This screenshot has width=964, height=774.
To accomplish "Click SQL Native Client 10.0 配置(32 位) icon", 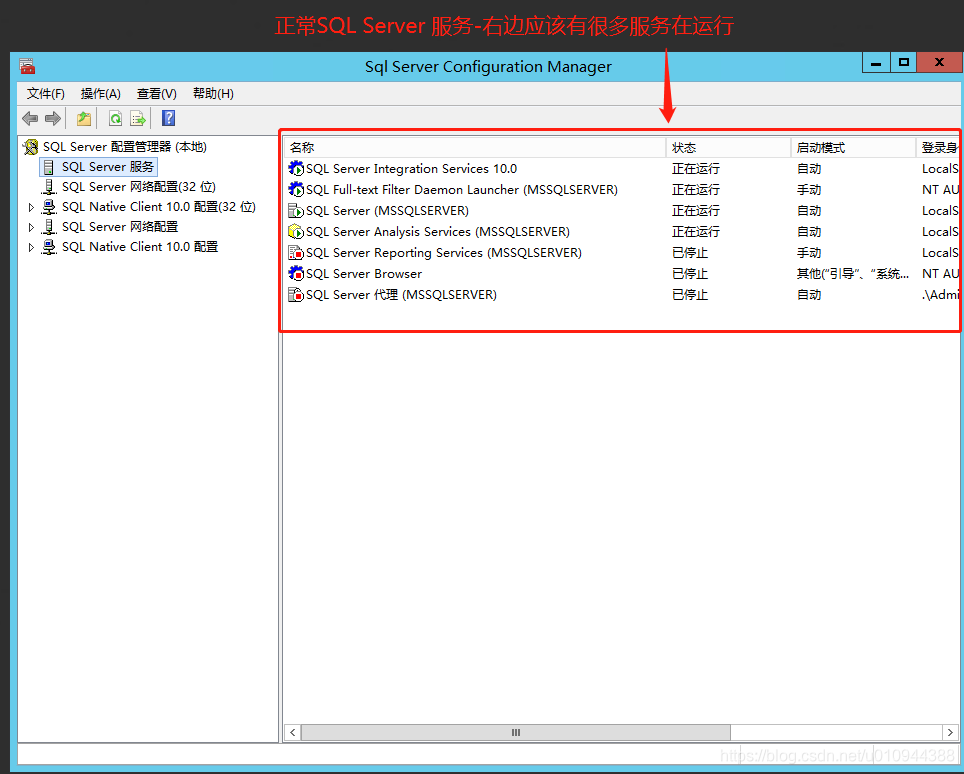I will (49, 207).
